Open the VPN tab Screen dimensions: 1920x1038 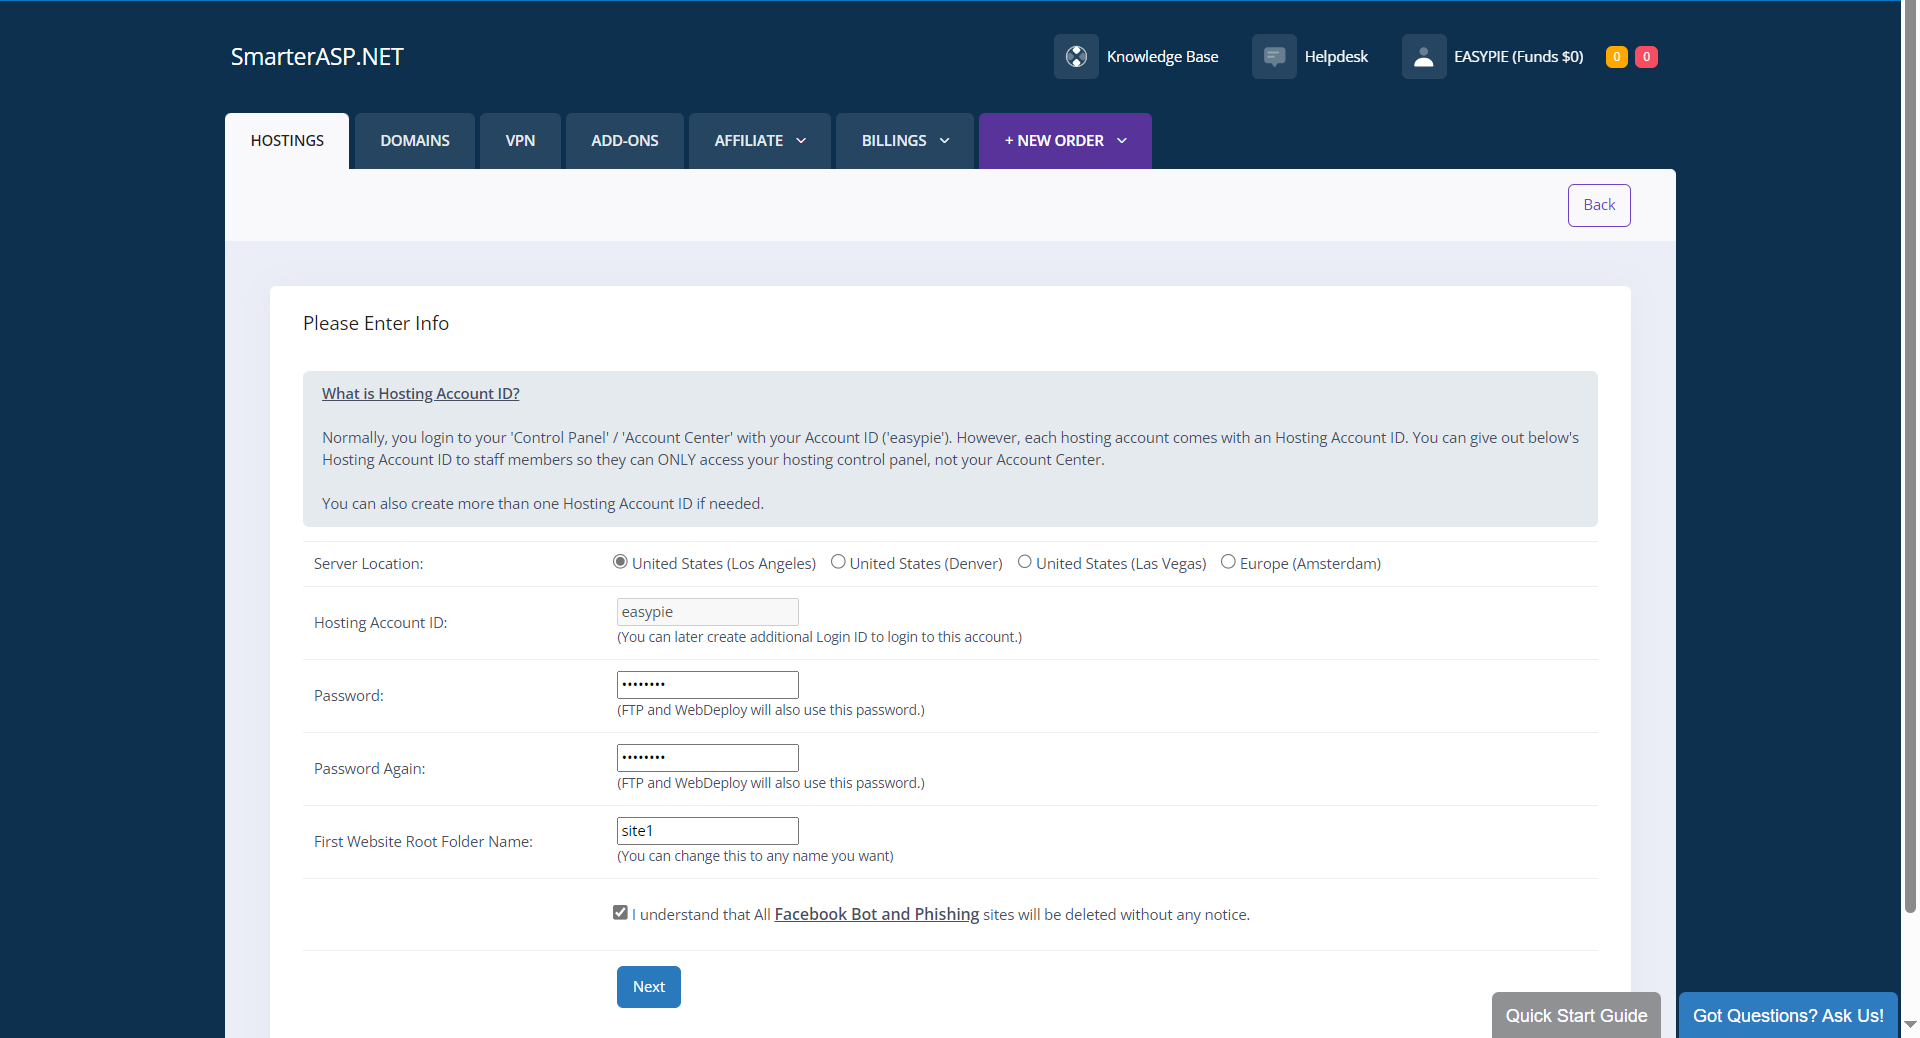click(520, 140)
